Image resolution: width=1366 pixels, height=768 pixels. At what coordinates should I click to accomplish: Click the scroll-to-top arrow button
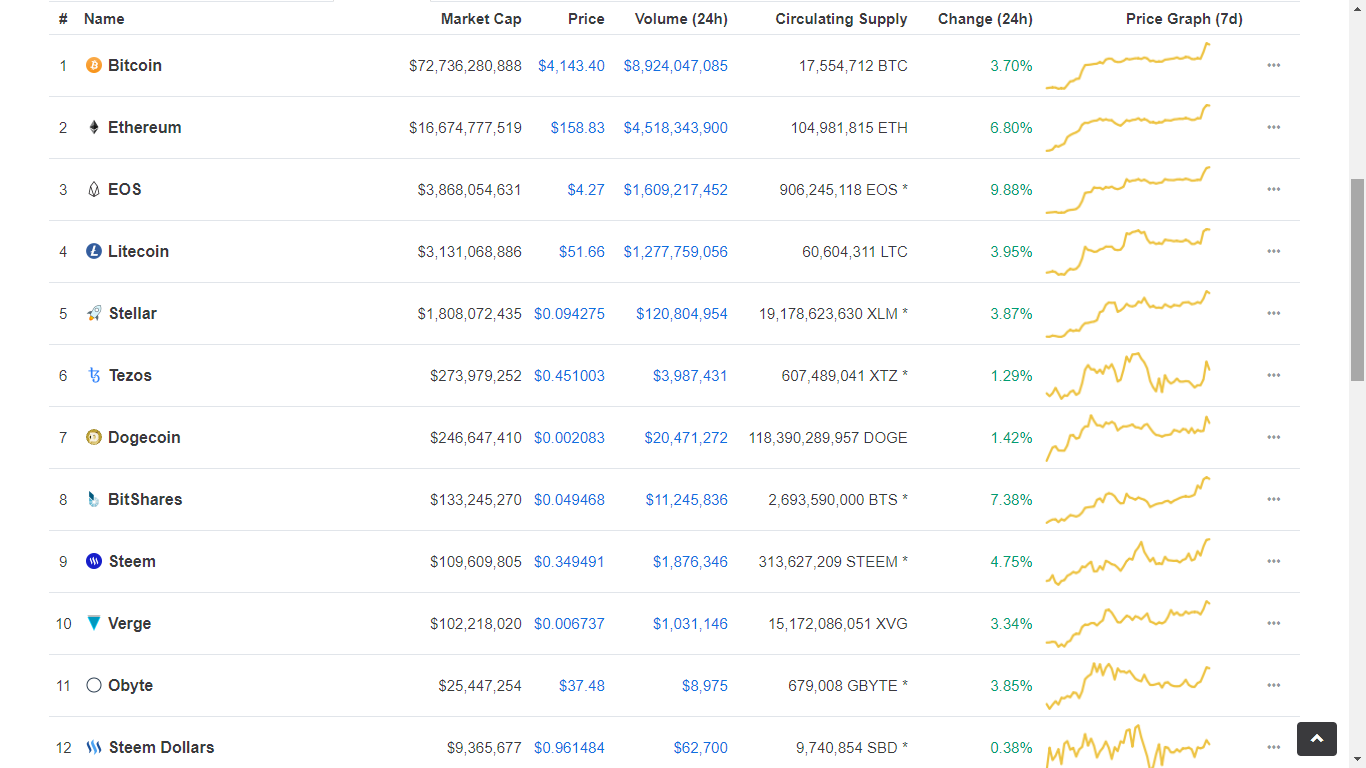tap(1317, 739)
